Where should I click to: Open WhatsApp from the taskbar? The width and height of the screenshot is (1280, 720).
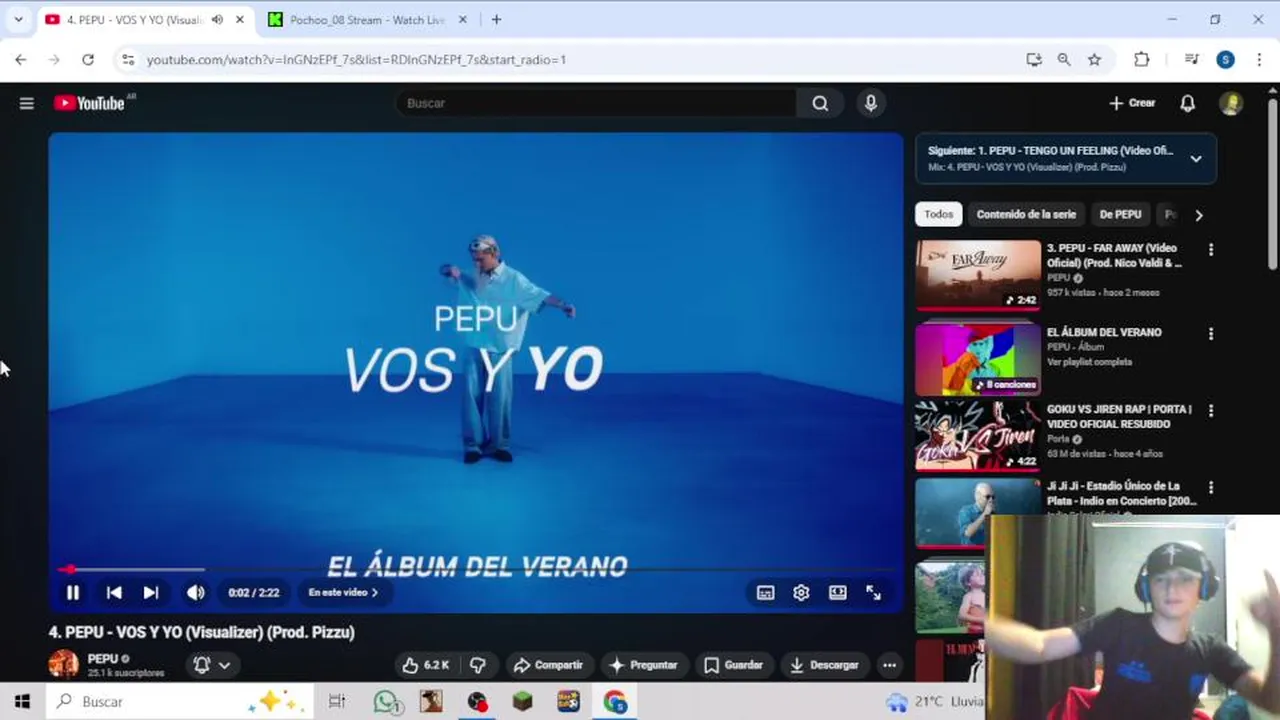tap(385, 702)
